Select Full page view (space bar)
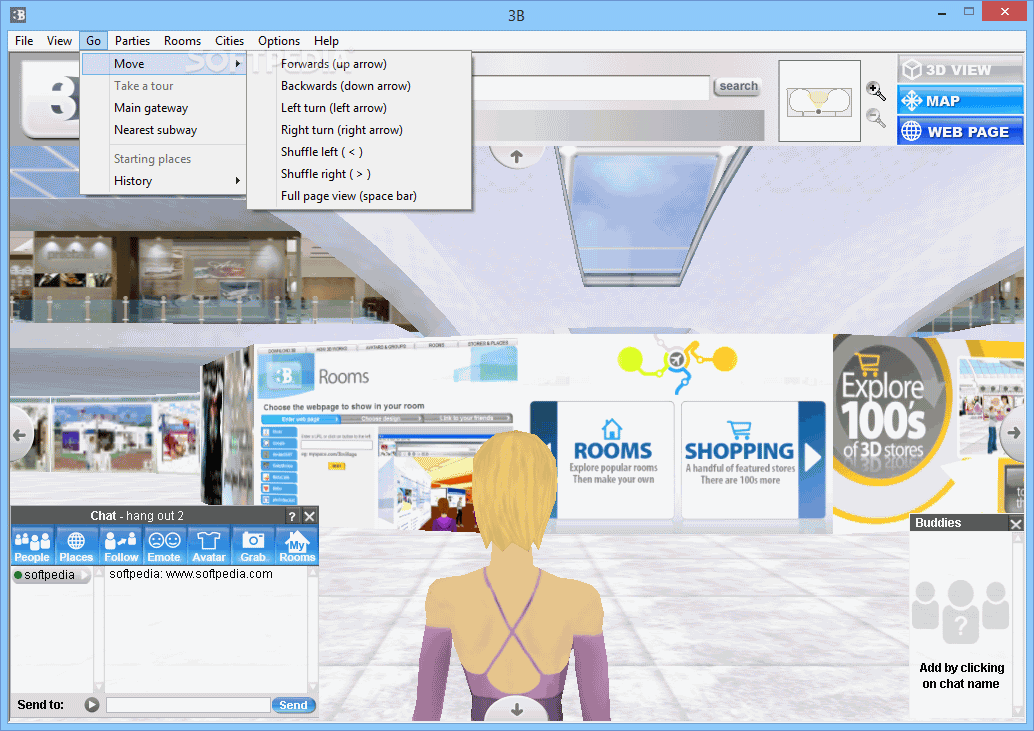This screenshot has height=731, width=1034. click(x=359, y=196)
